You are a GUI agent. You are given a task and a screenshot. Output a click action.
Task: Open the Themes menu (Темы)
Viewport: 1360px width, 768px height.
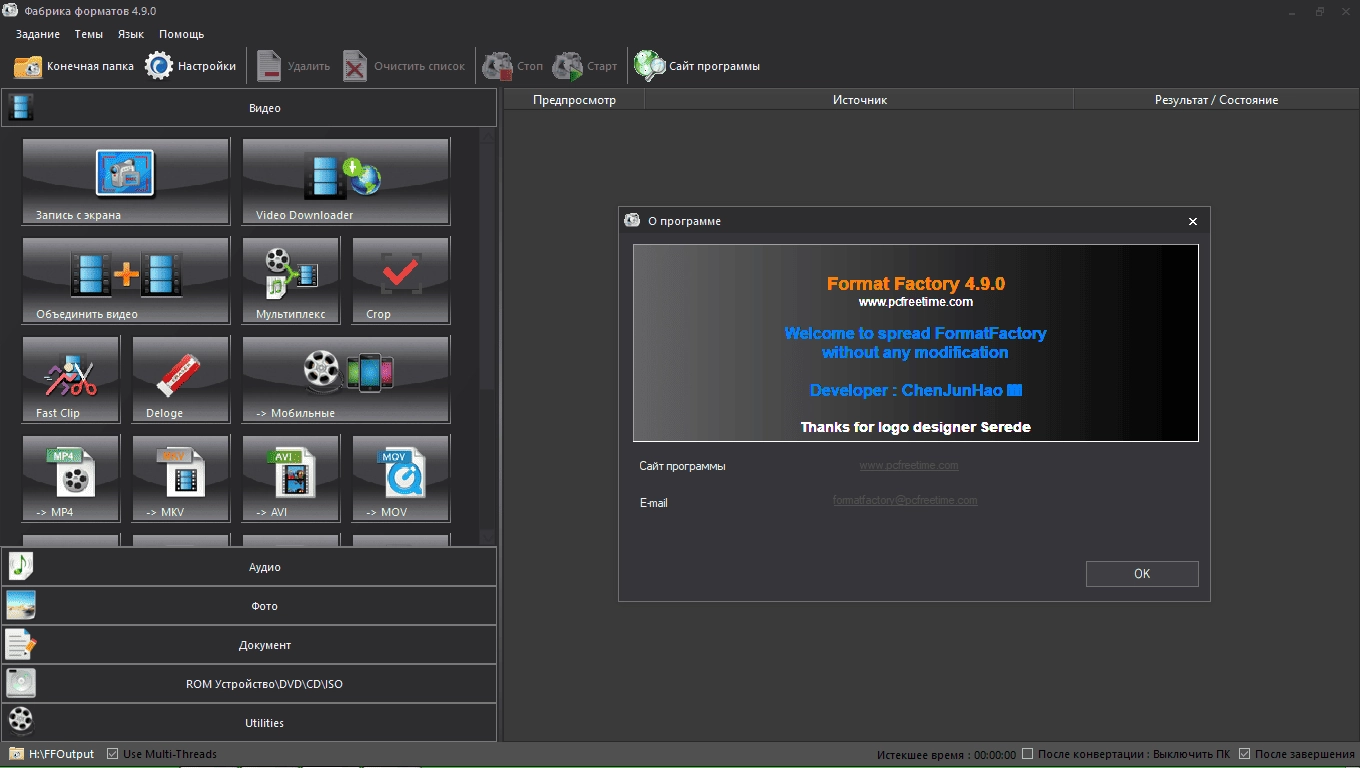pos(88,34)
